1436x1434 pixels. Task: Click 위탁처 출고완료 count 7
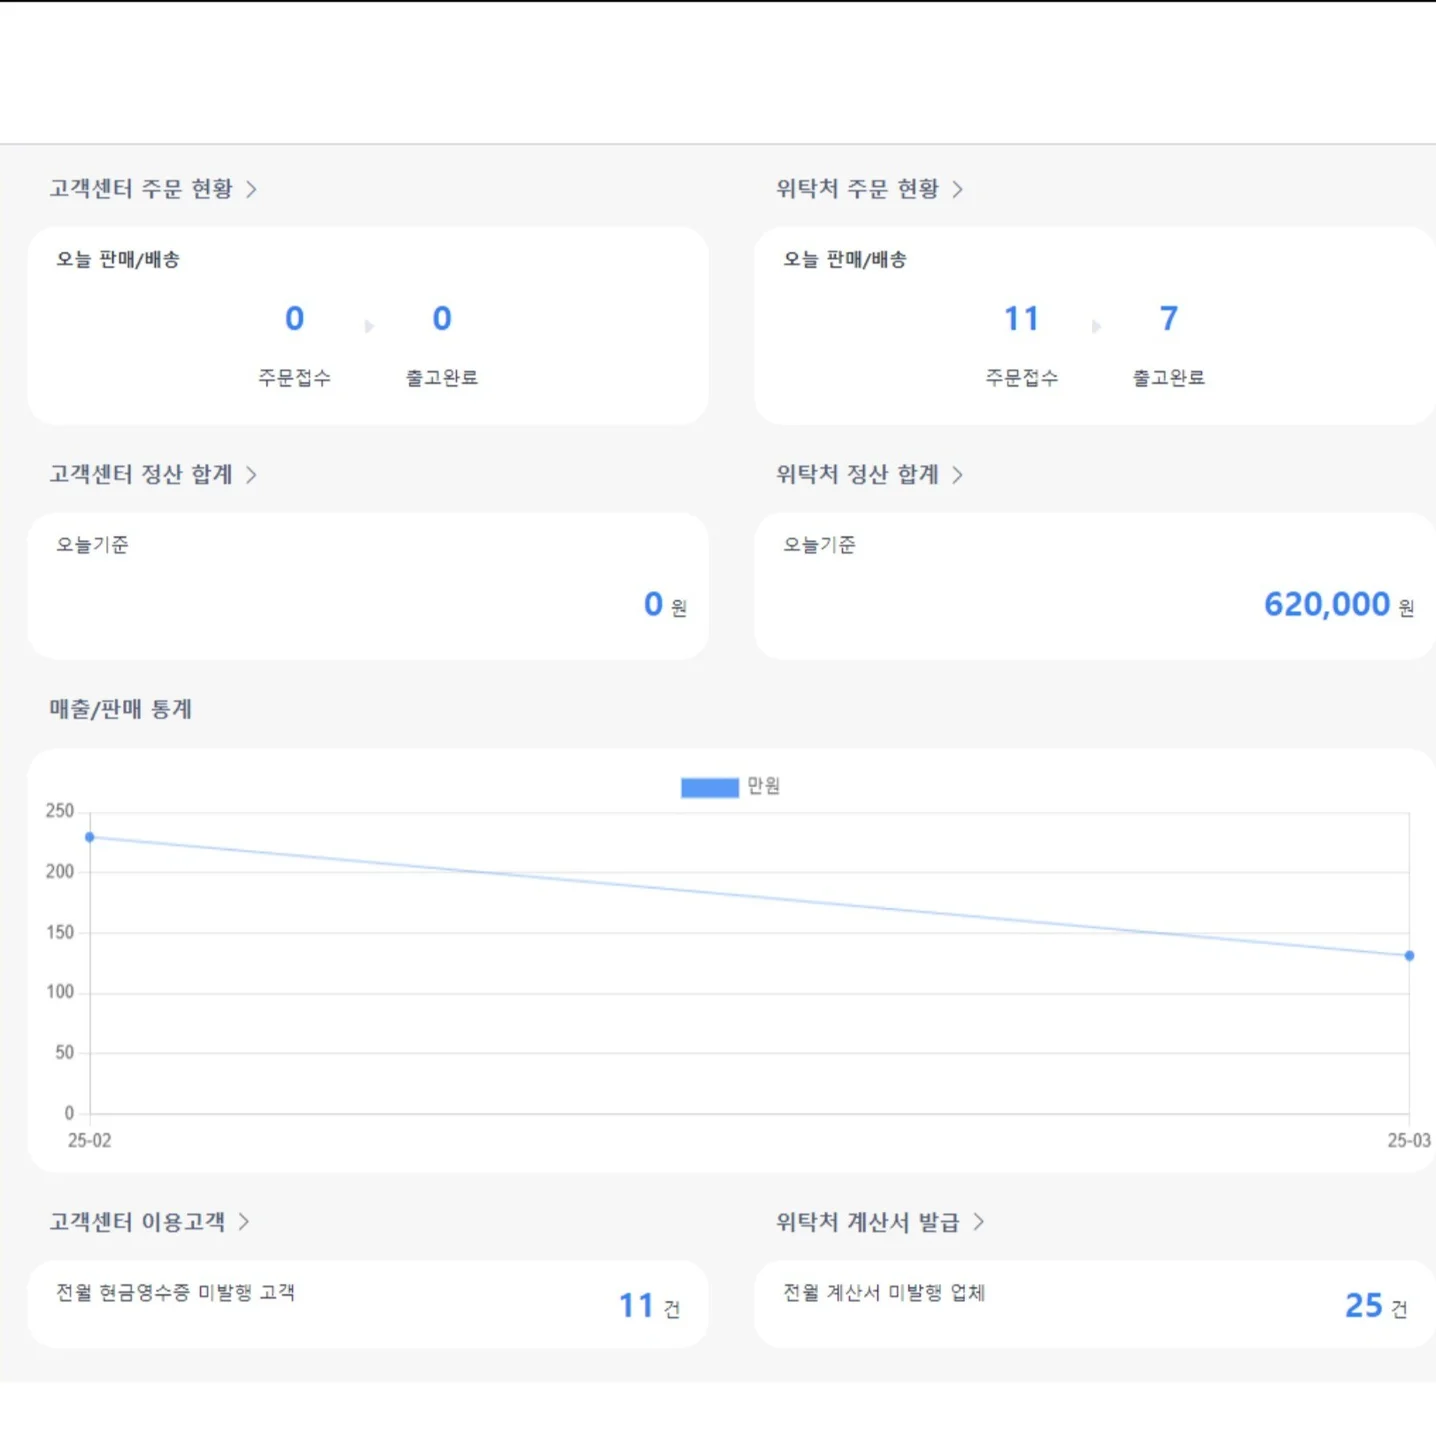coord(1168,319)
